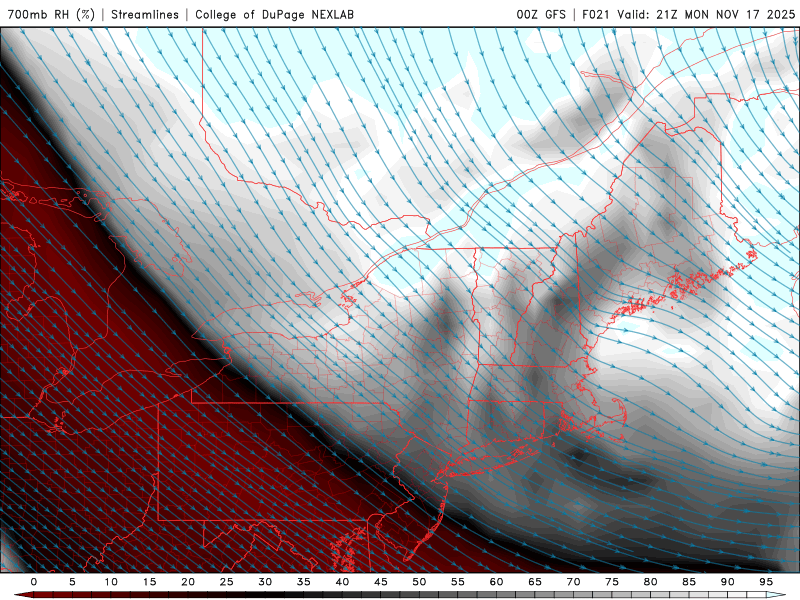Click the 'F021' forecast hour text
The width and height of the screenshot is (800, 600).
click(x=596, y=14)
